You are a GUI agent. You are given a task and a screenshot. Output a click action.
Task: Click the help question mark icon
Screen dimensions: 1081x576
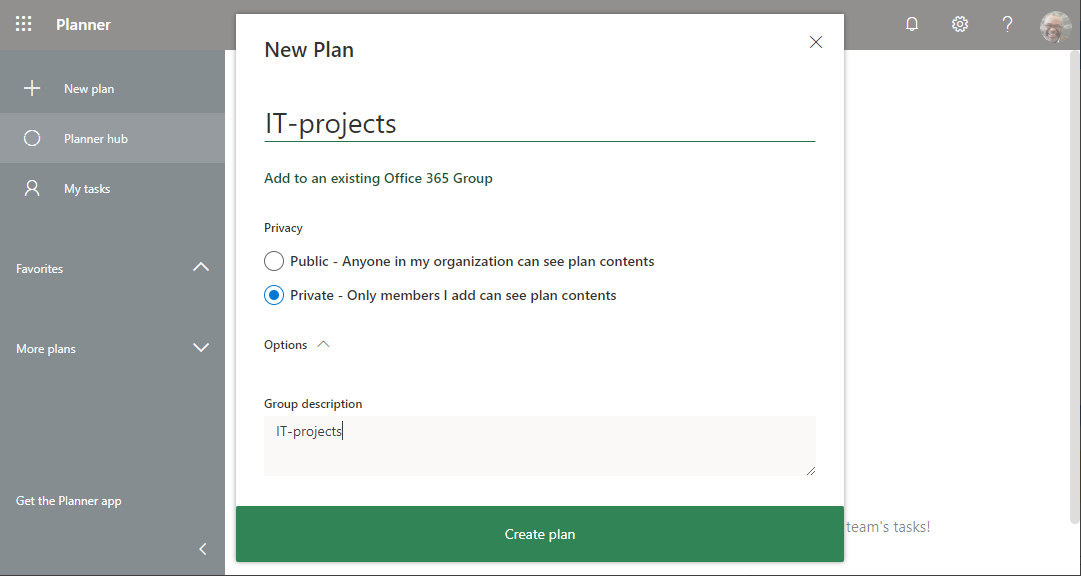1008,24
